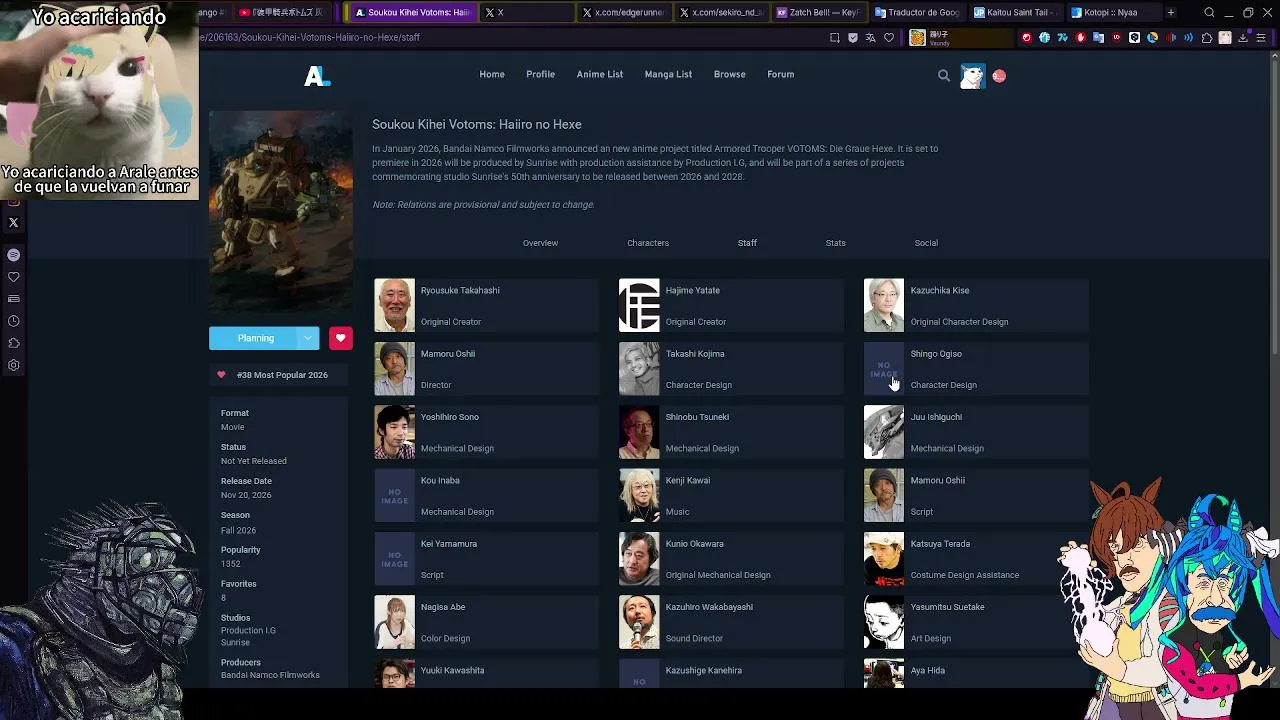1280x720 pixels.
Task: Open a new browser tab
Action: tap(1171, 13)
